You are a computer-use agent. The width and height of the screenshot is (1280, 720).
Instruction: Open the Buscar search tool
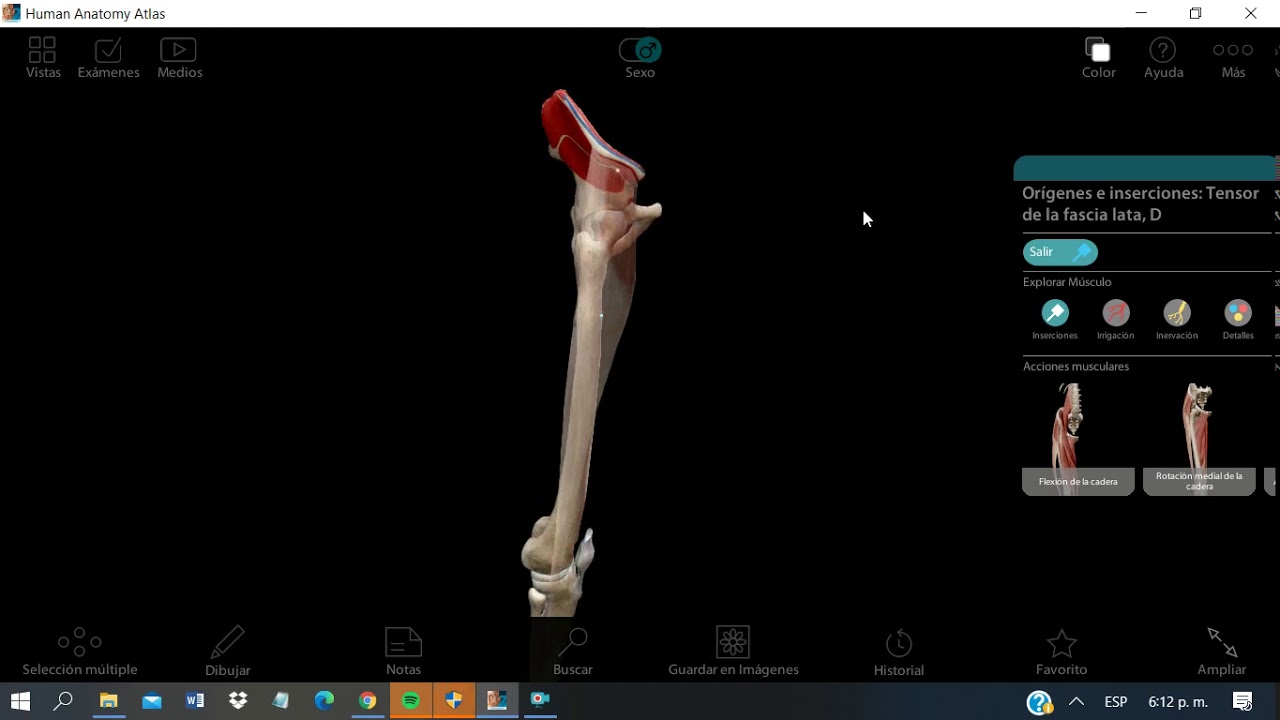573,652
